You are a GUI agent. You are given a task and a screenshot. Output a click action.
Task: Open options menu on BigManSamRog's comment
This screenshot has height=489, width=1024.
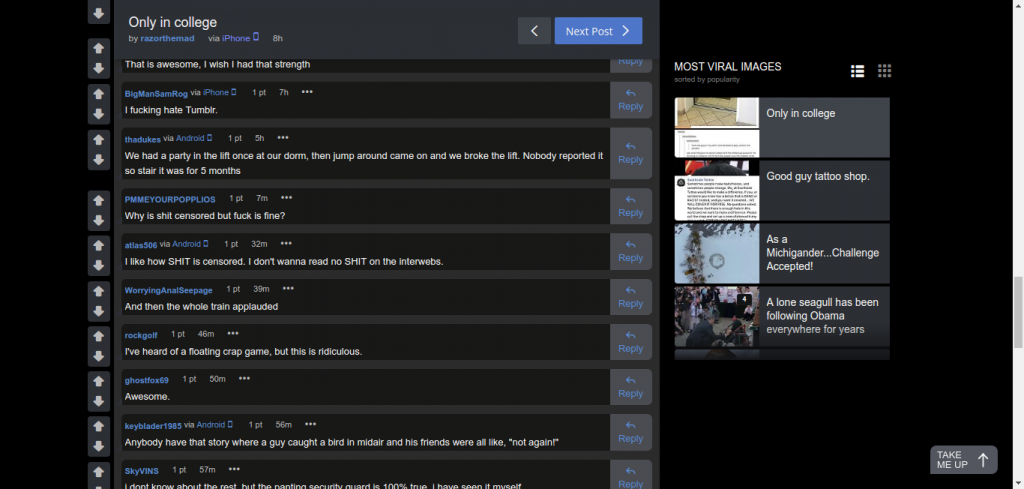307,92
